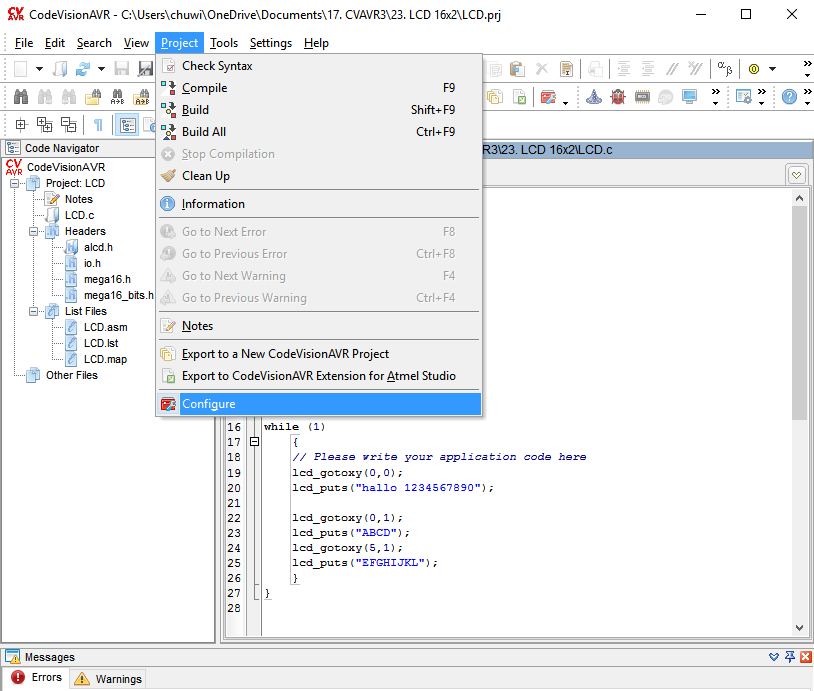Launch the CodeWizardAVR wizard hat icon
Screen dimensions: 814x691
(x=593, y=97)
